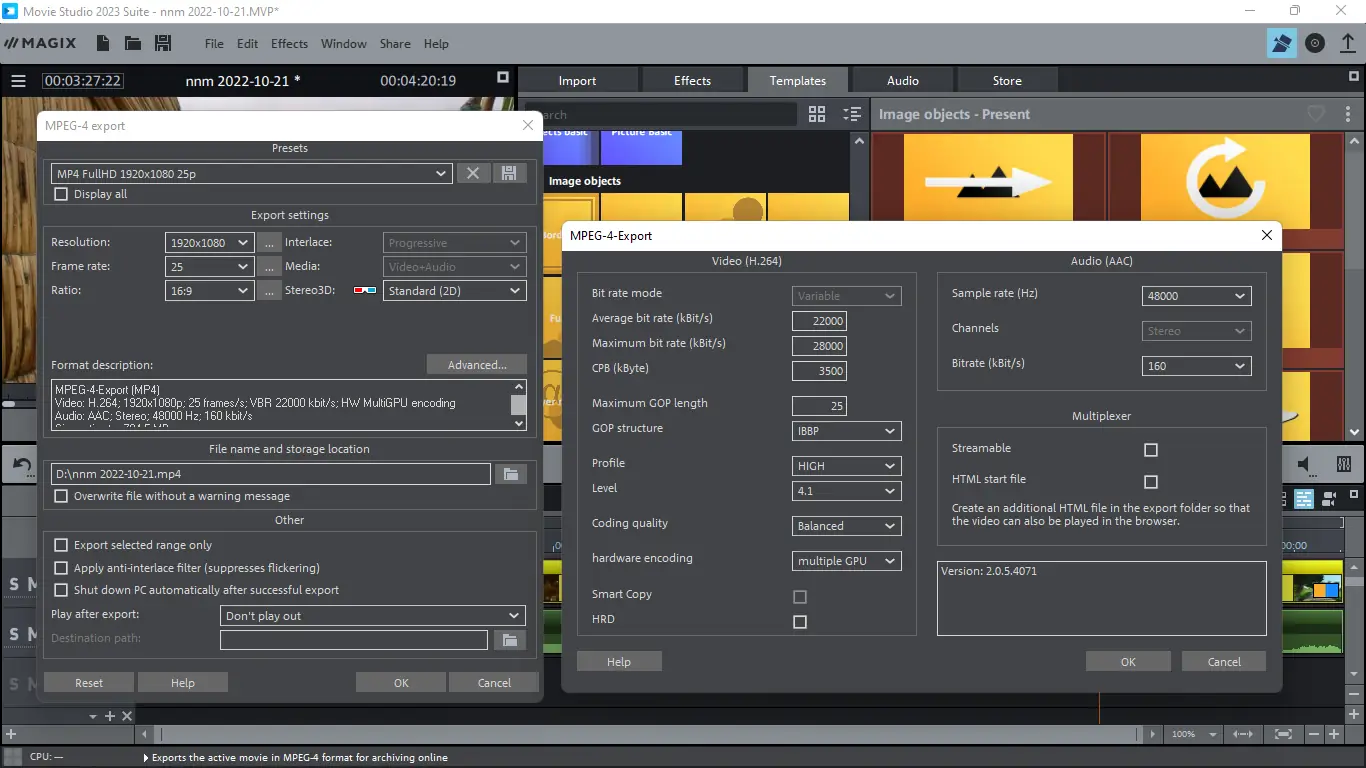Tick the HTML start file checkbox
The height and width of the screenshot is (768, 1366).
click(x=1150, y=481)
